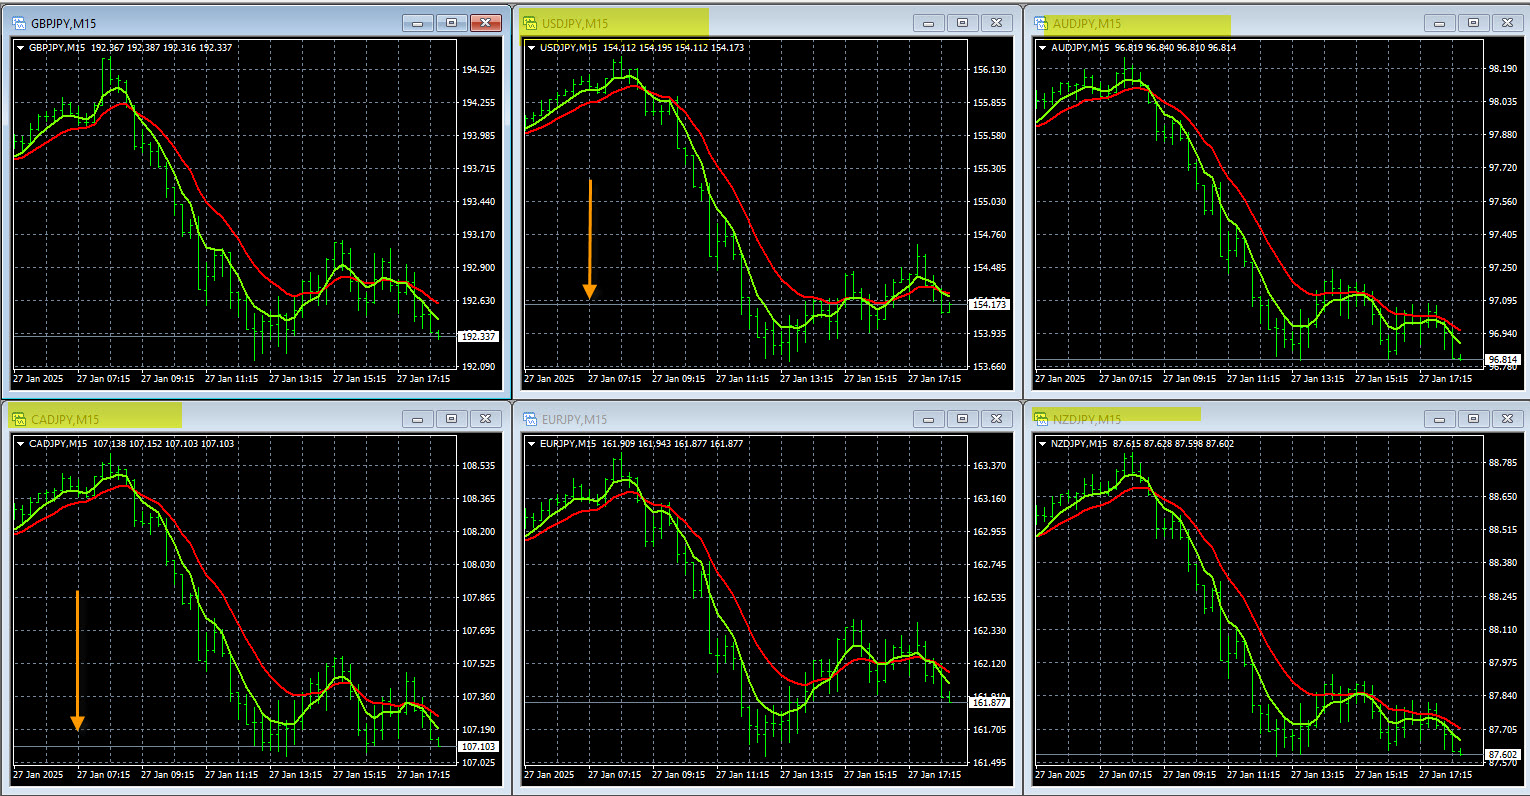
Task: Open the CADJPY window system icon
Action: click(19, 419)
